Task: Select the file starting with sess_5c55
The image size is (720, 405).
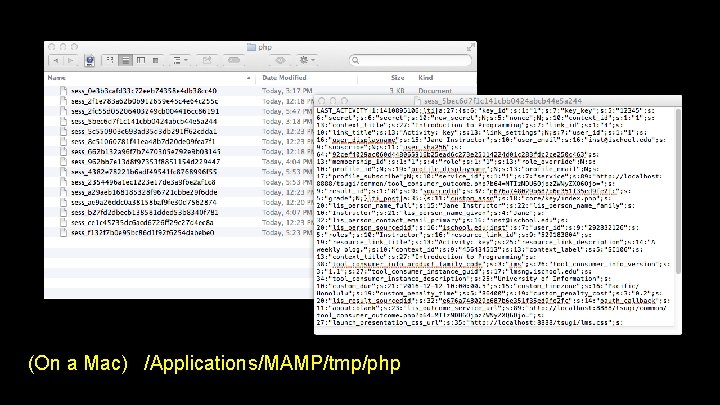Action: pyautogui.click(x=144, y=131)
